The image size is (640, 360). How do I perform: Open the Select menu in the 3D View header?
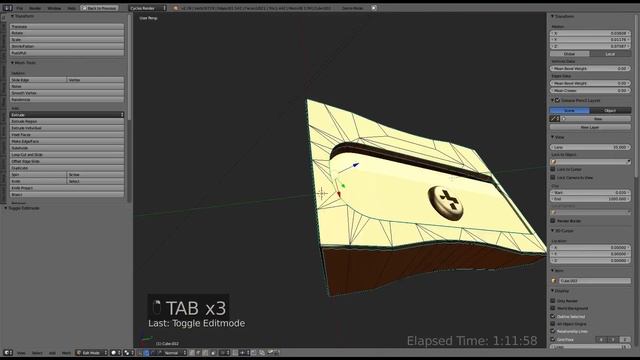coord(37,353)
